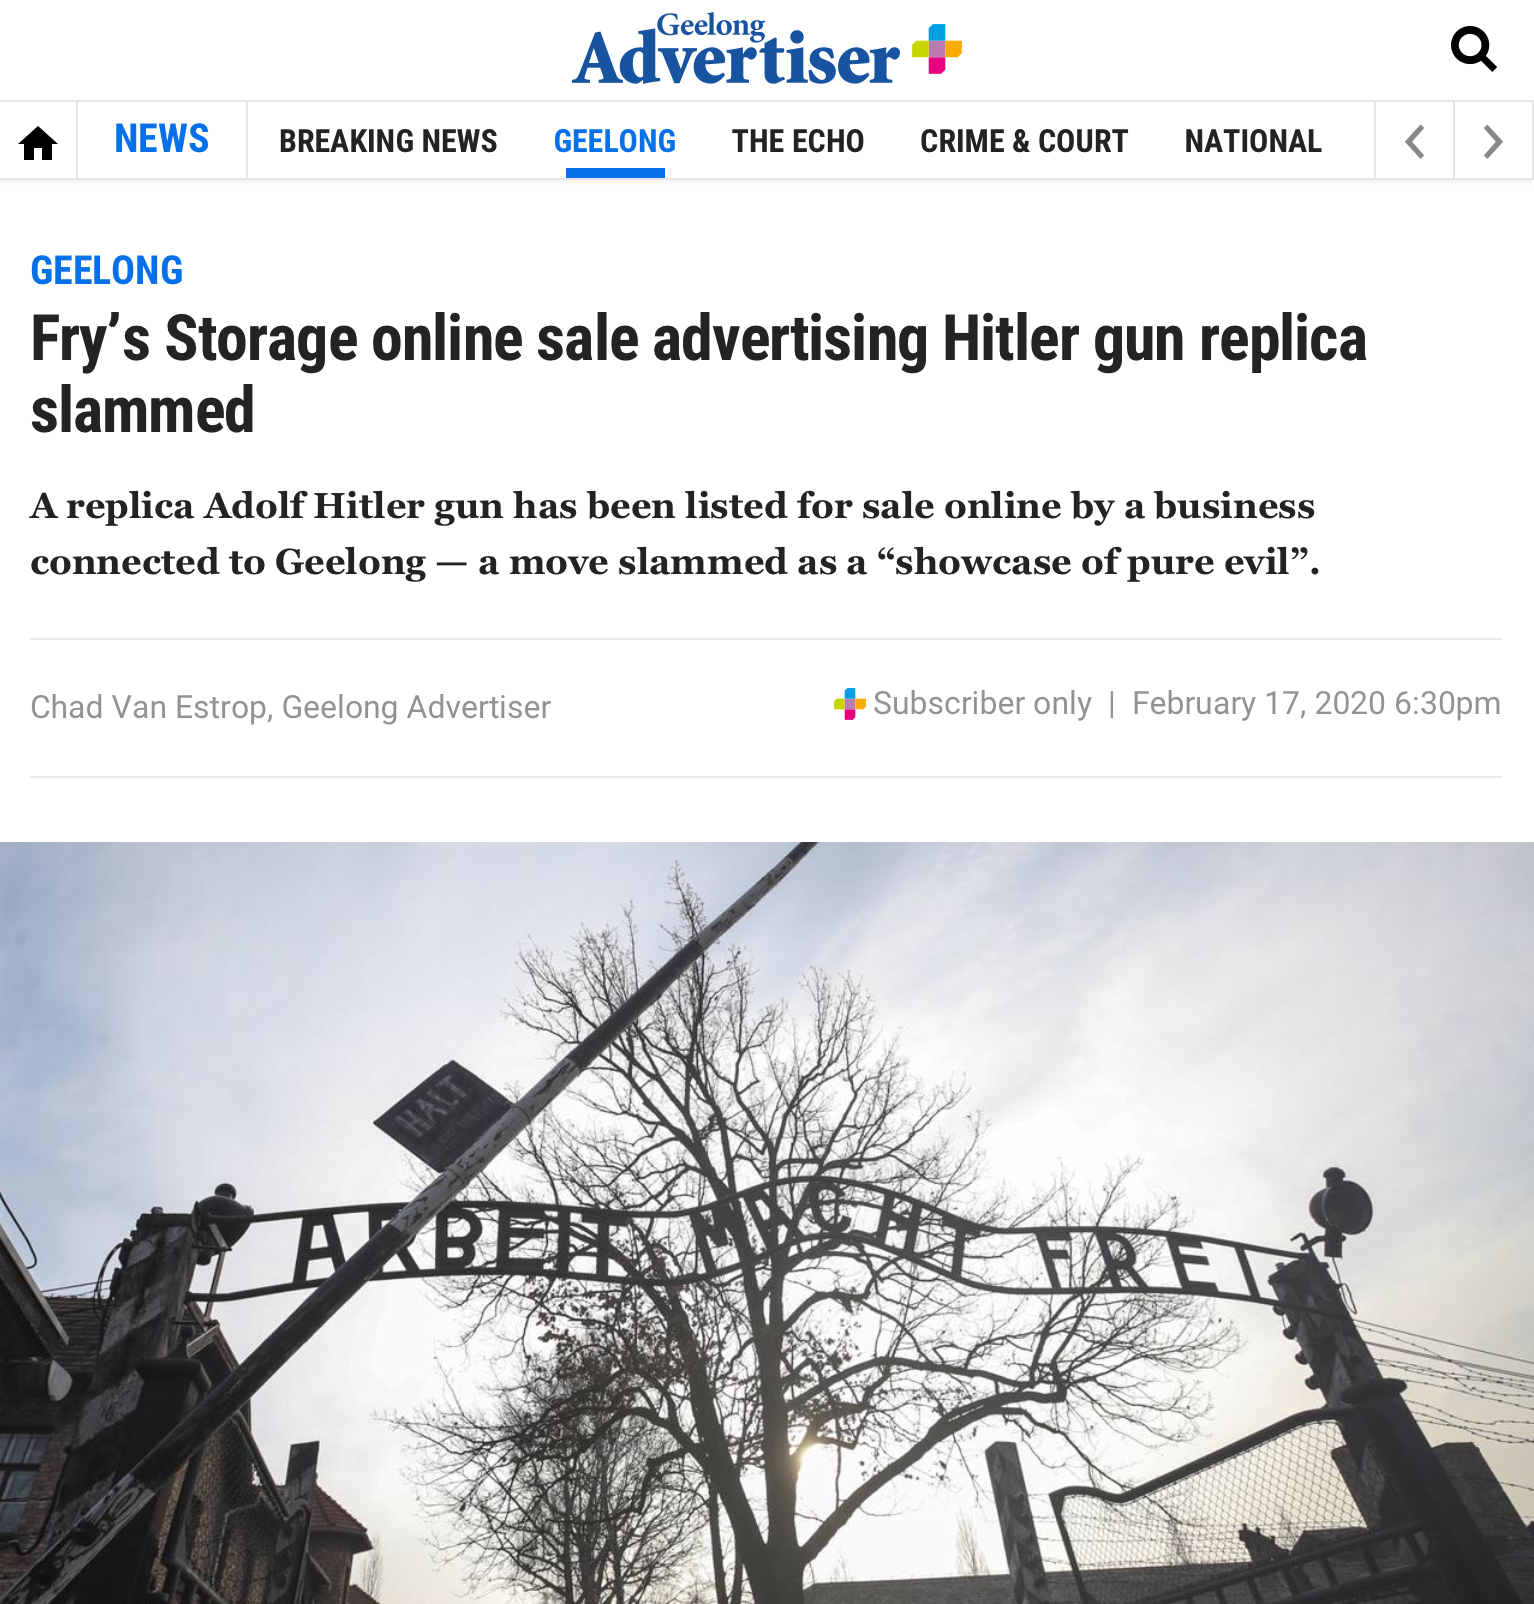Click the article publication date

pyautogui.click(x=1316, y=703)
